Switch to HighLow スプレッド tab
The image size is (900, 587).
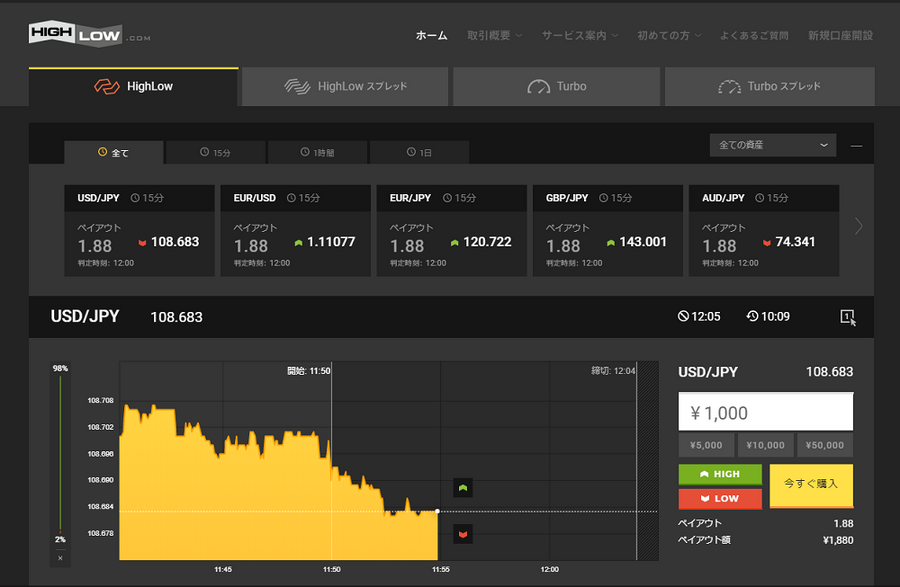point(345,87)
